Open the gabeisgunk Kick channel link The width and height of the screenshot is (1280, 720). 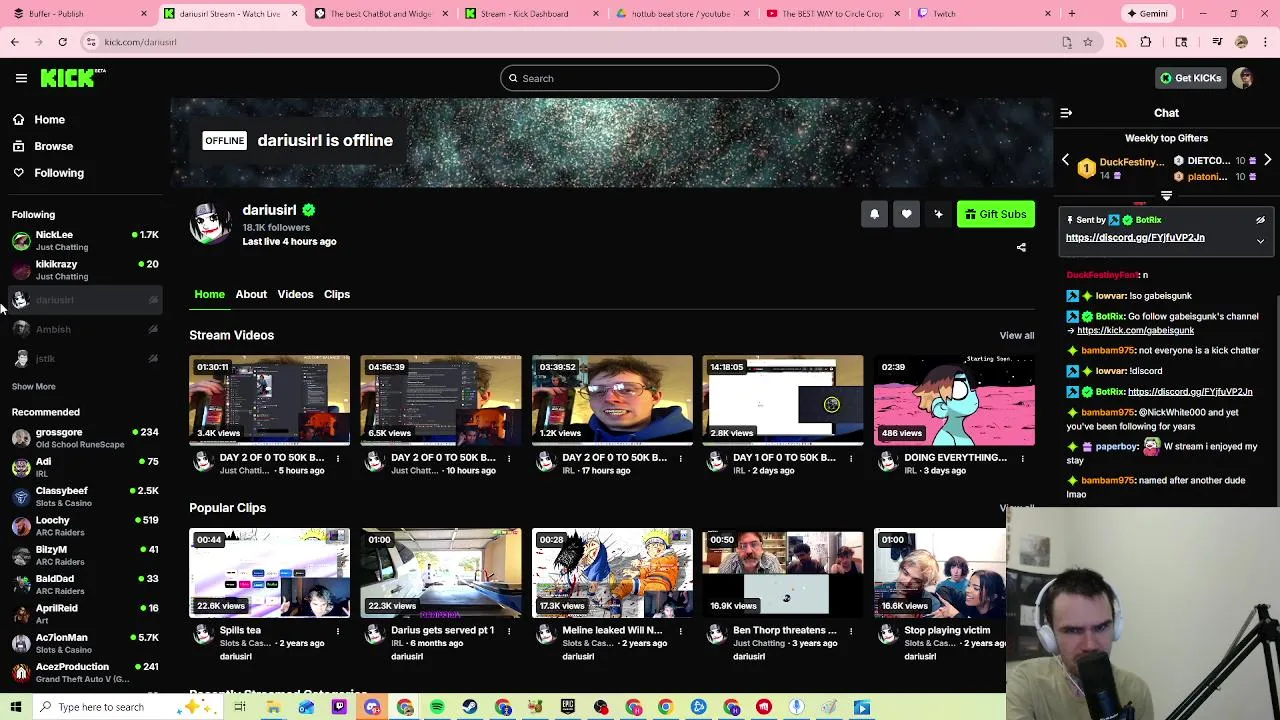click(x=1135, y=330)
